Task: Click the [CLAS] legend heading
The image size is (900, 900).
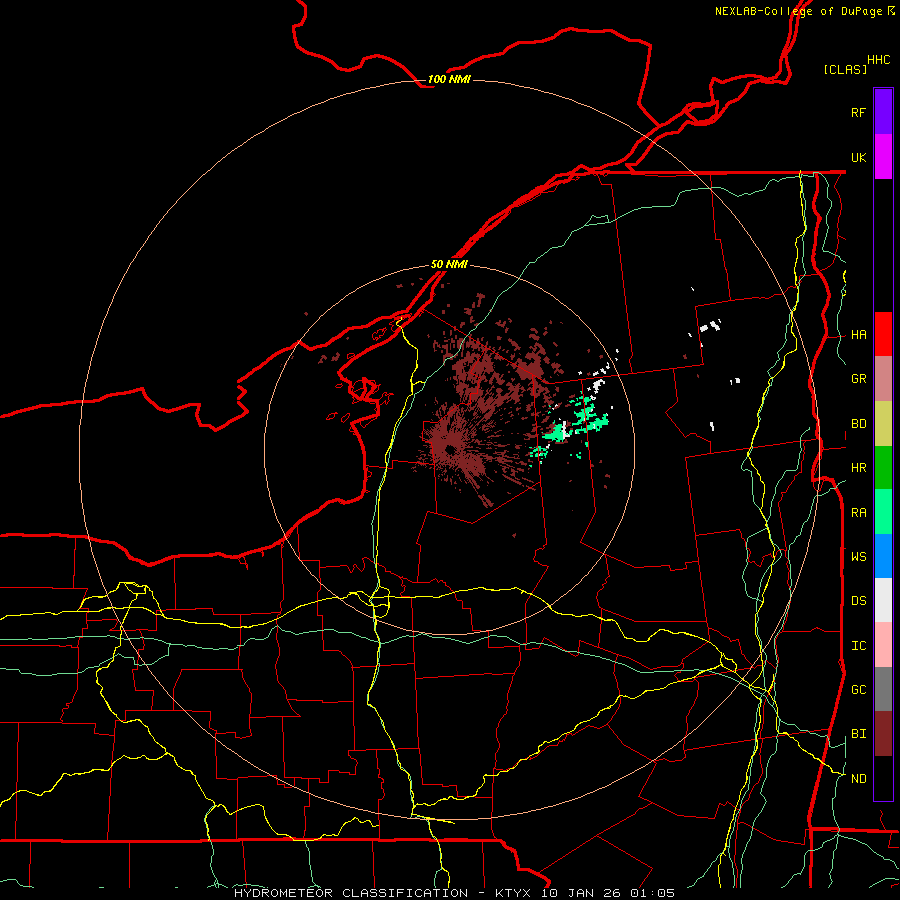Action: [x=845, y=69]
